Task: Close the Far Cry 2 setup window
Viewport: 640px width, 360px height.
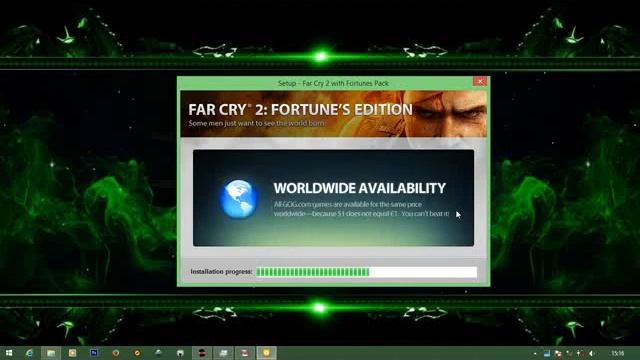Action: pyautogui.click(x=480, y=82)
